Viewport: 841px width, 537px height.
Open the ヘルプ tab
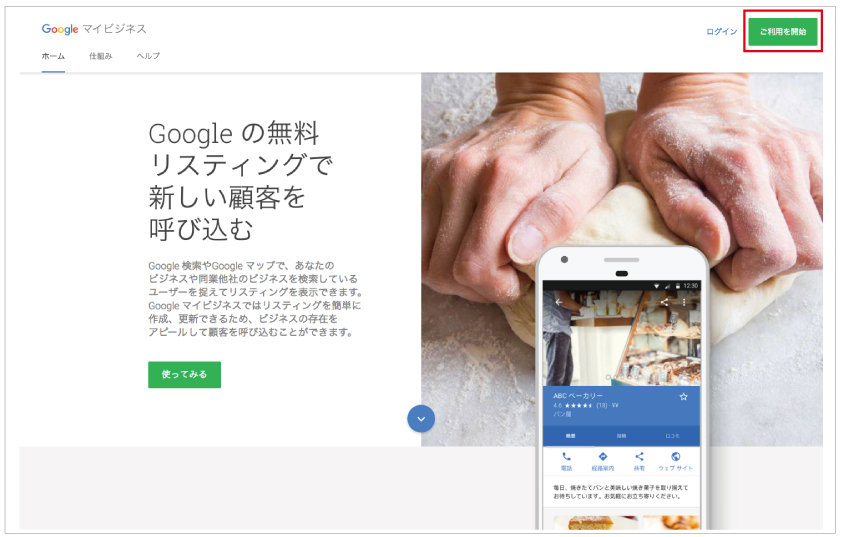pos(148,56)
